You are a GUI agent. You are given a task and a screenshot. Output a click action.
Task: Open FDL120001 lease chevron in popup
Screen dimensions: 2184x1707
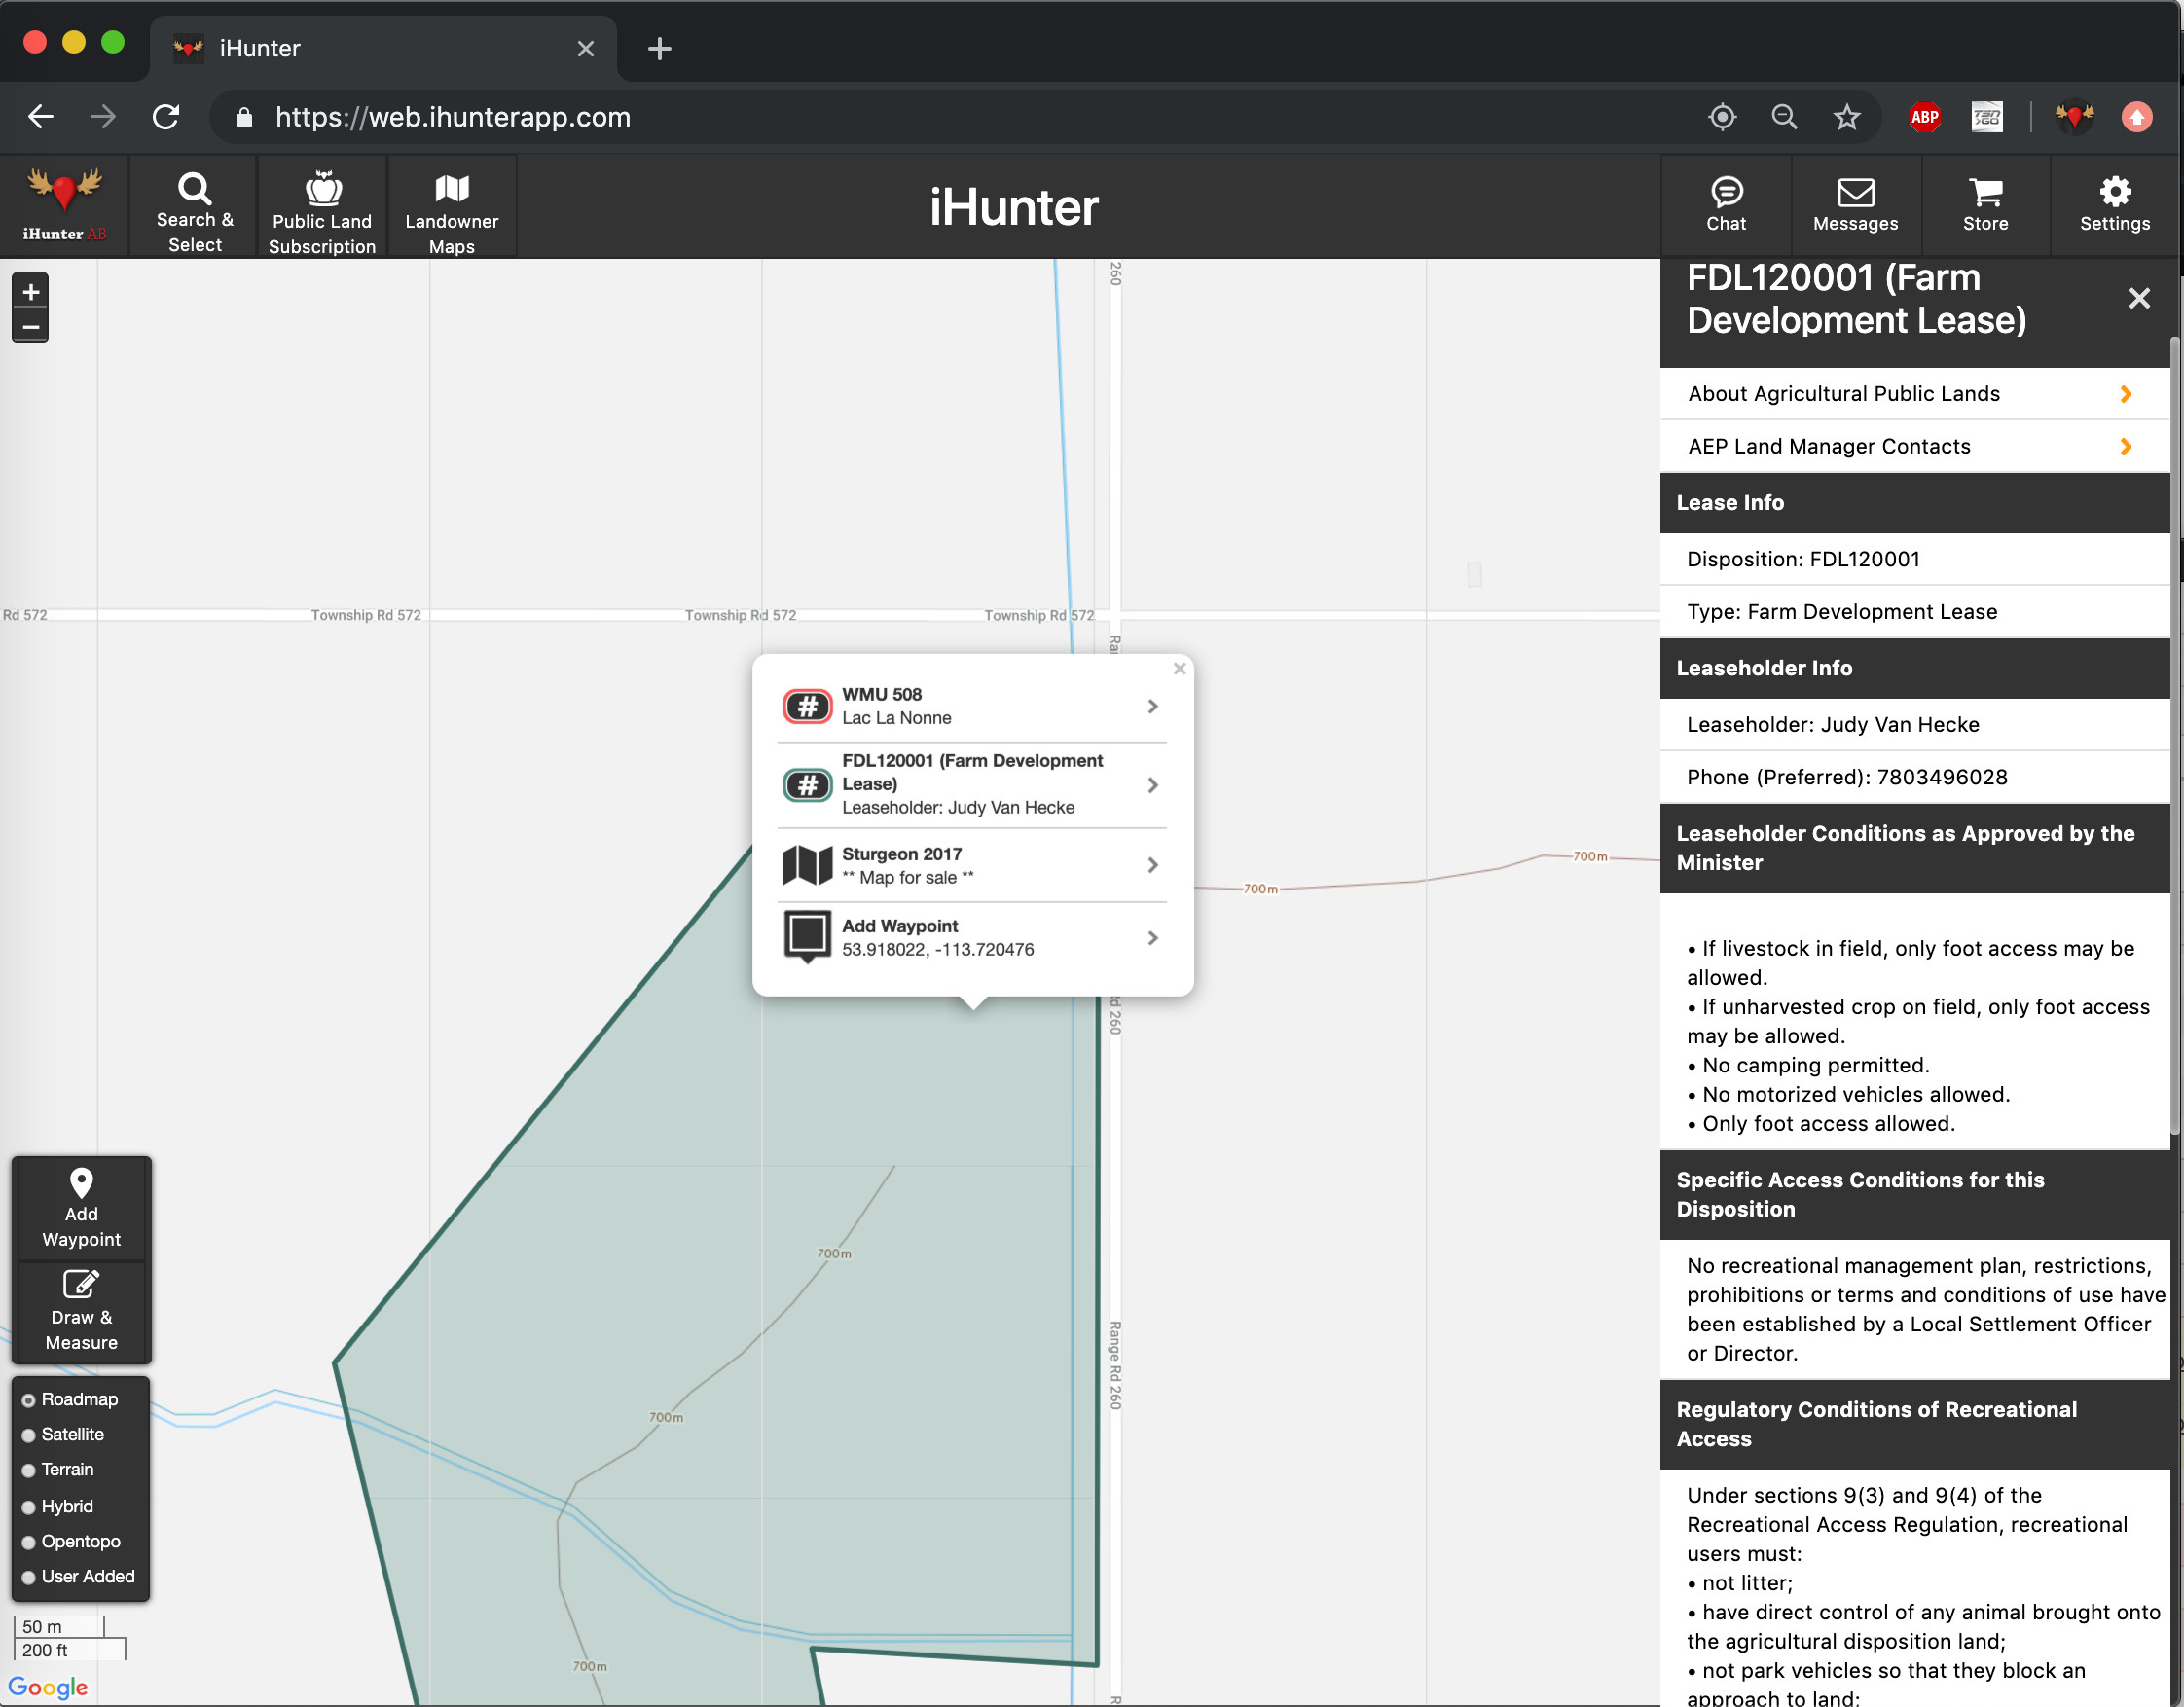(x=1152, y=785)
